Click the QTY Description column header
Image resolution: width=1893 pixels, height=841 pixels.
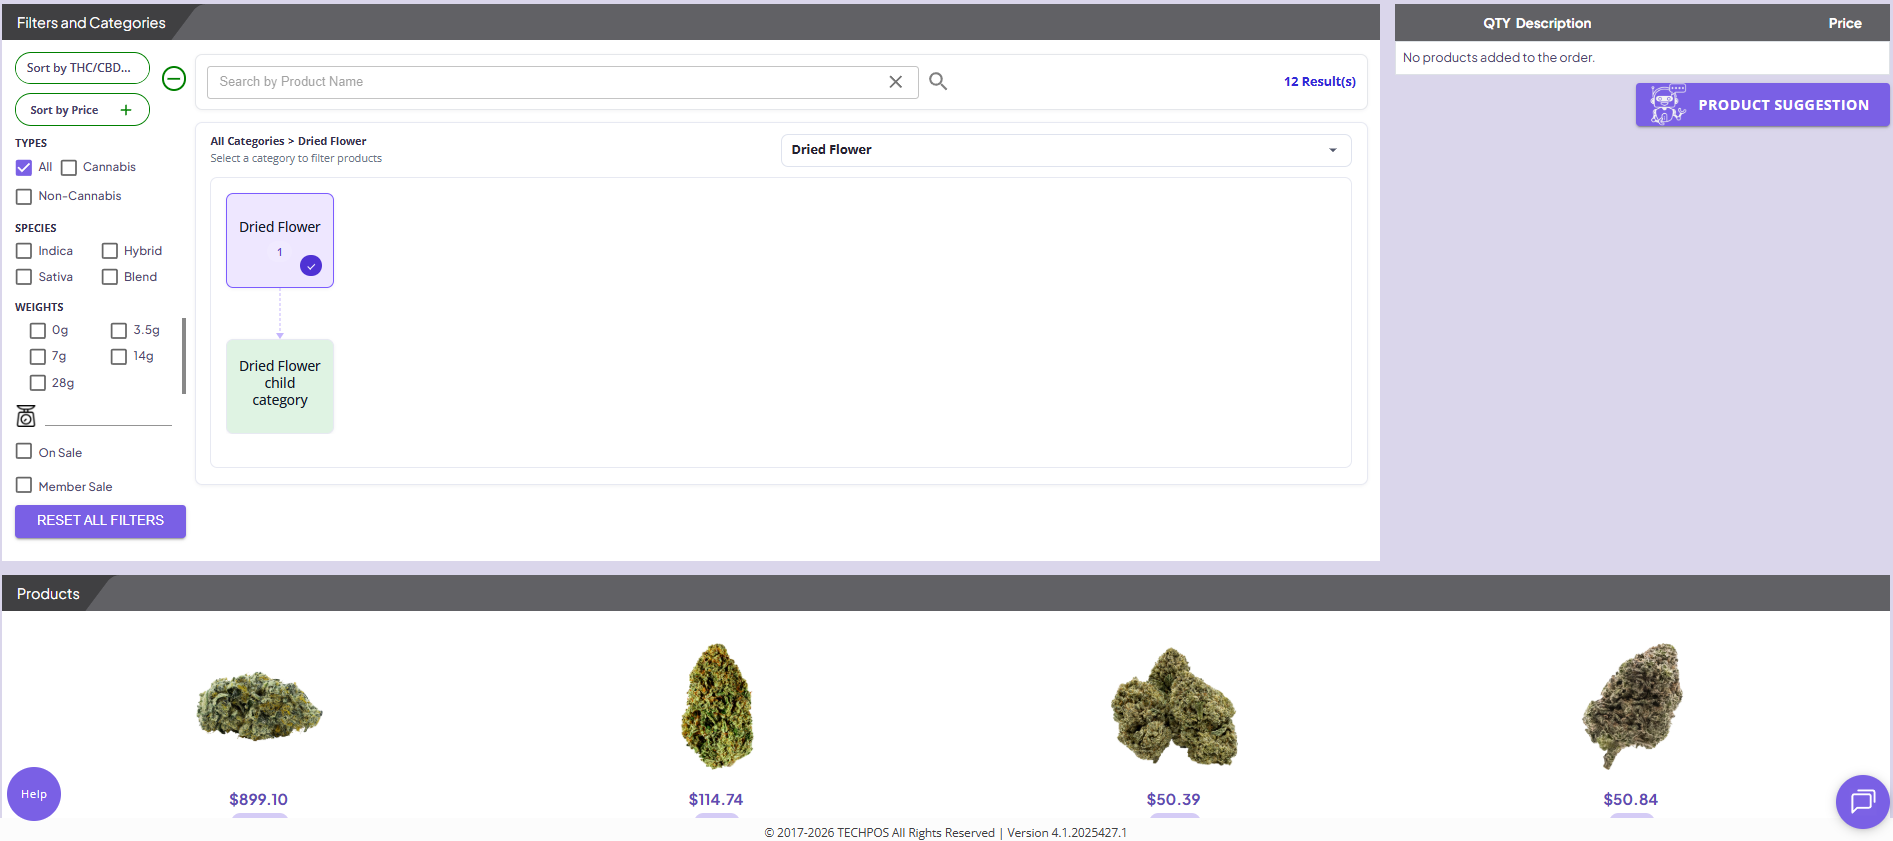pos(1537,23)
